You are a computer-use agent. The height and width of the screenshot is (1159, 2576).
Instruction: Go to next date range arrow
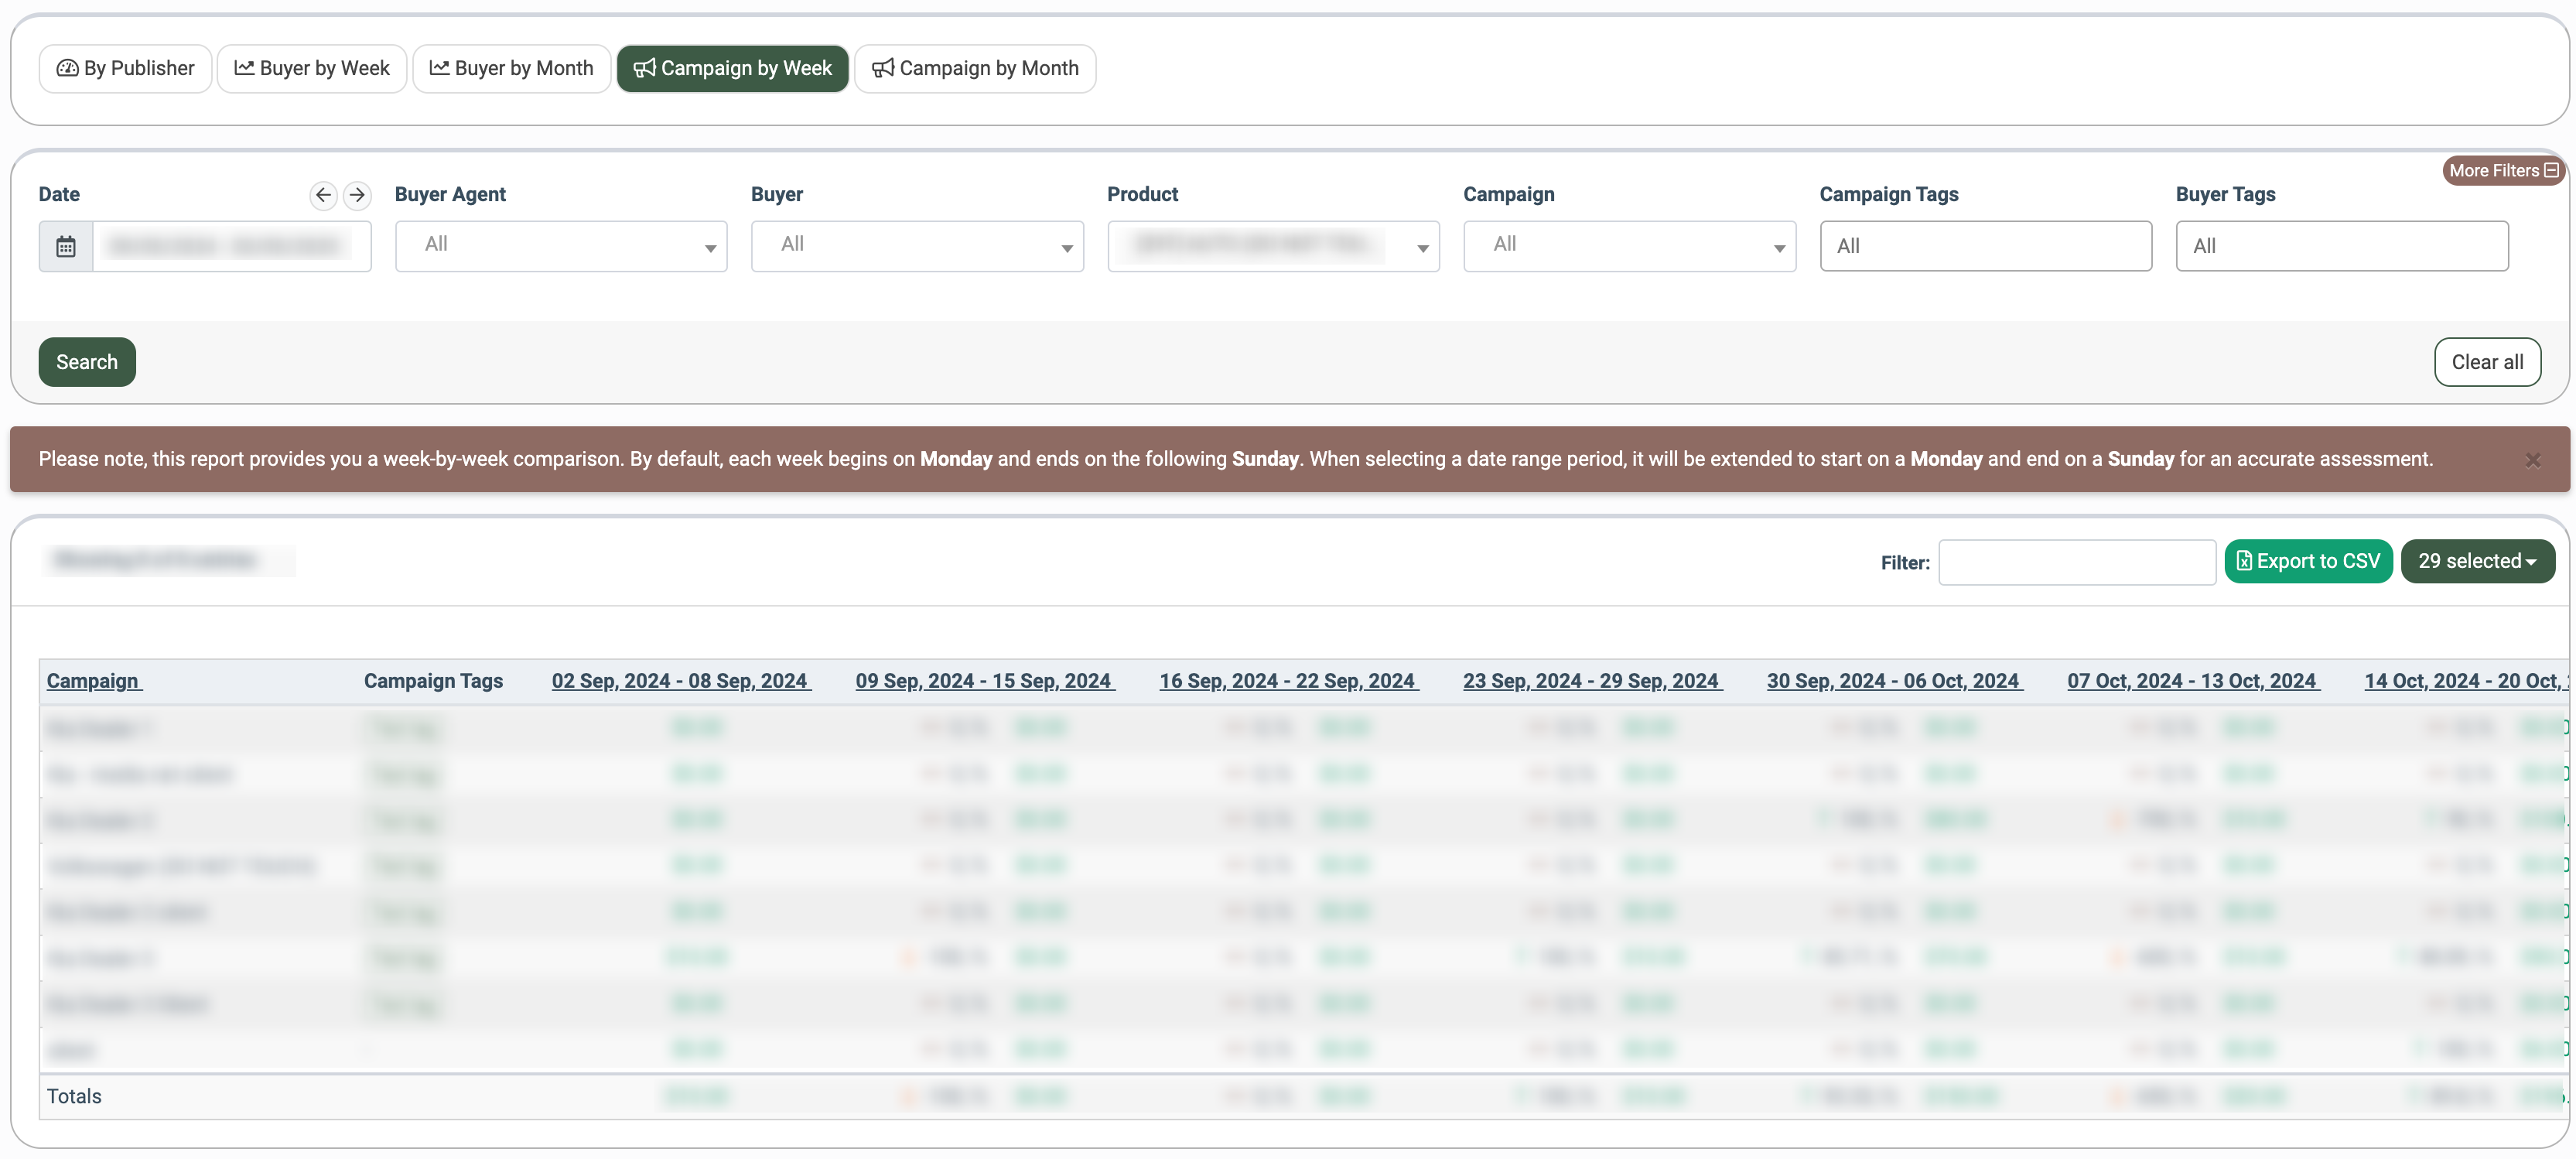[357, 194]
